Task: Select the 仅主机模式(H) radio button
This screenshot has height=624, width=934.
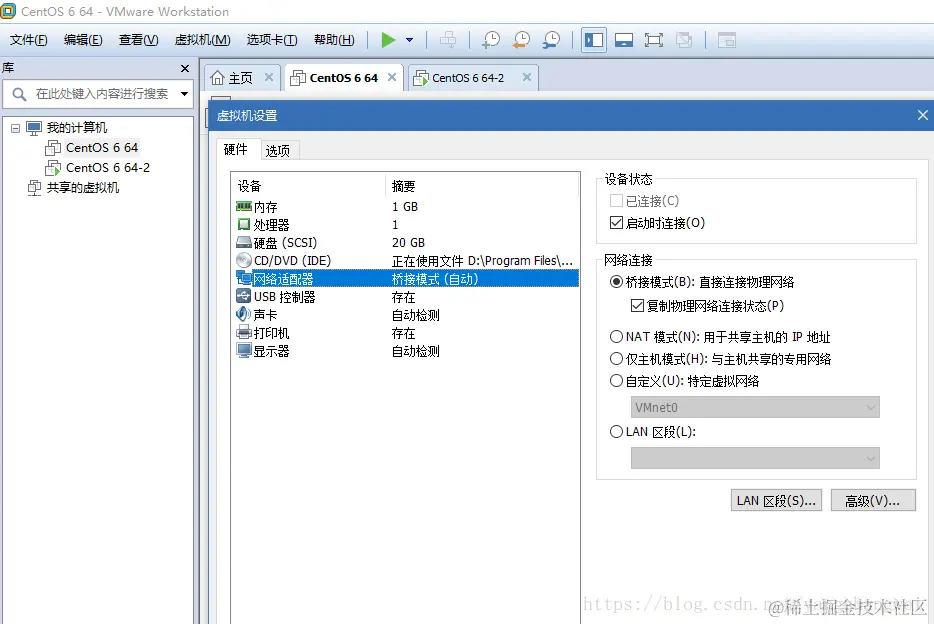Action: tap(617, 359)
